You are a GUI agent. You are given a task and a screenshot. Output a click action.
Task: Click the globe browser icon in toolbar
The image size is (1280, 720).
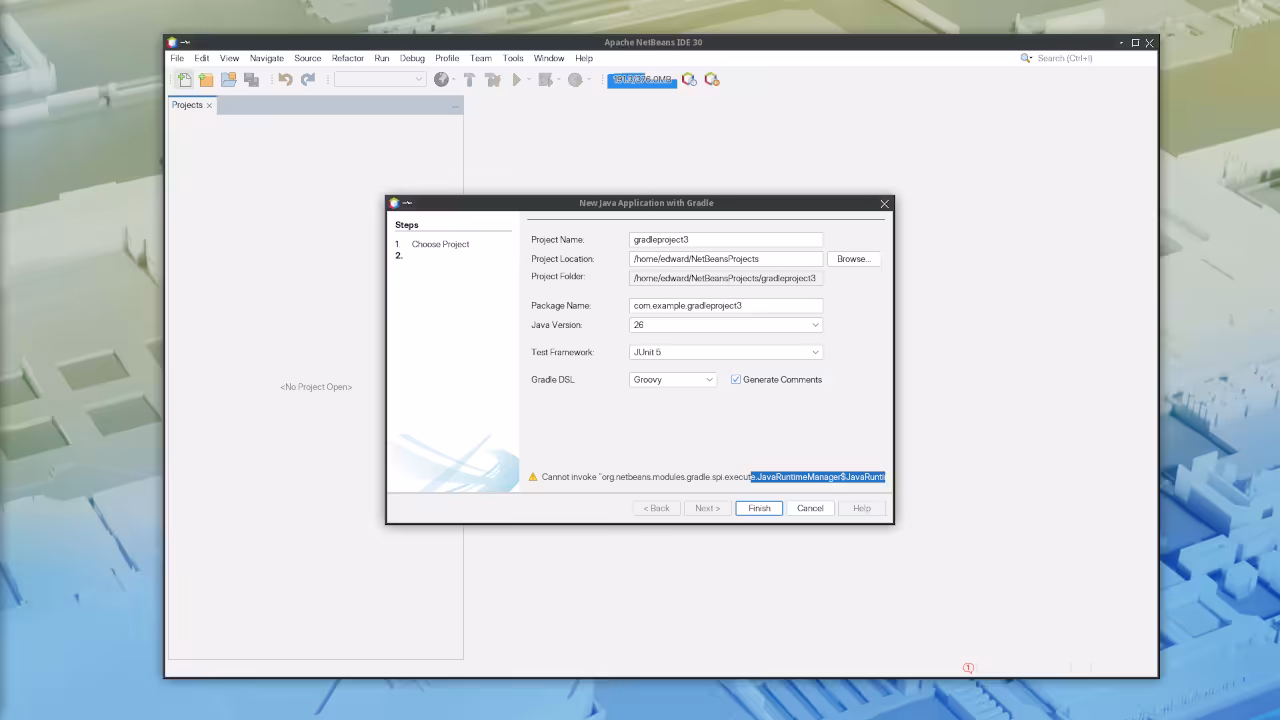tap(441, 80)
